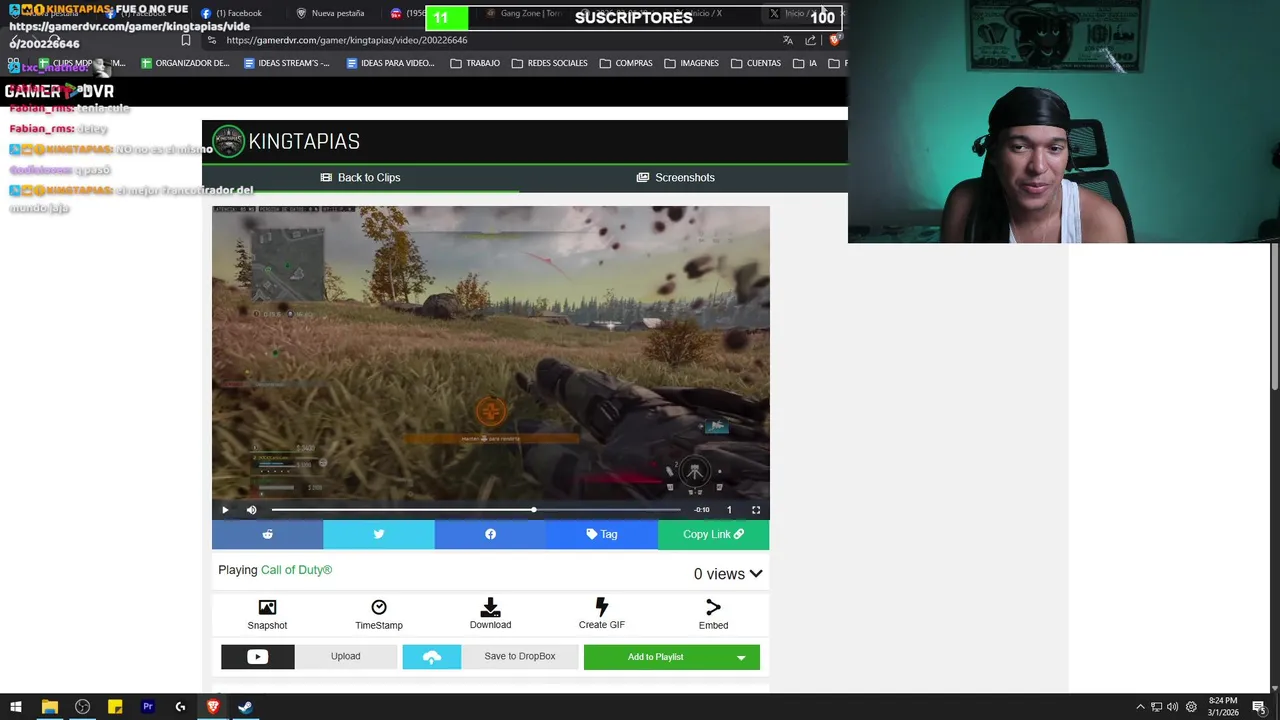Open the IMAGENES bookmarks folder
Screen dimensions: 1280x720
coord(691,63)
